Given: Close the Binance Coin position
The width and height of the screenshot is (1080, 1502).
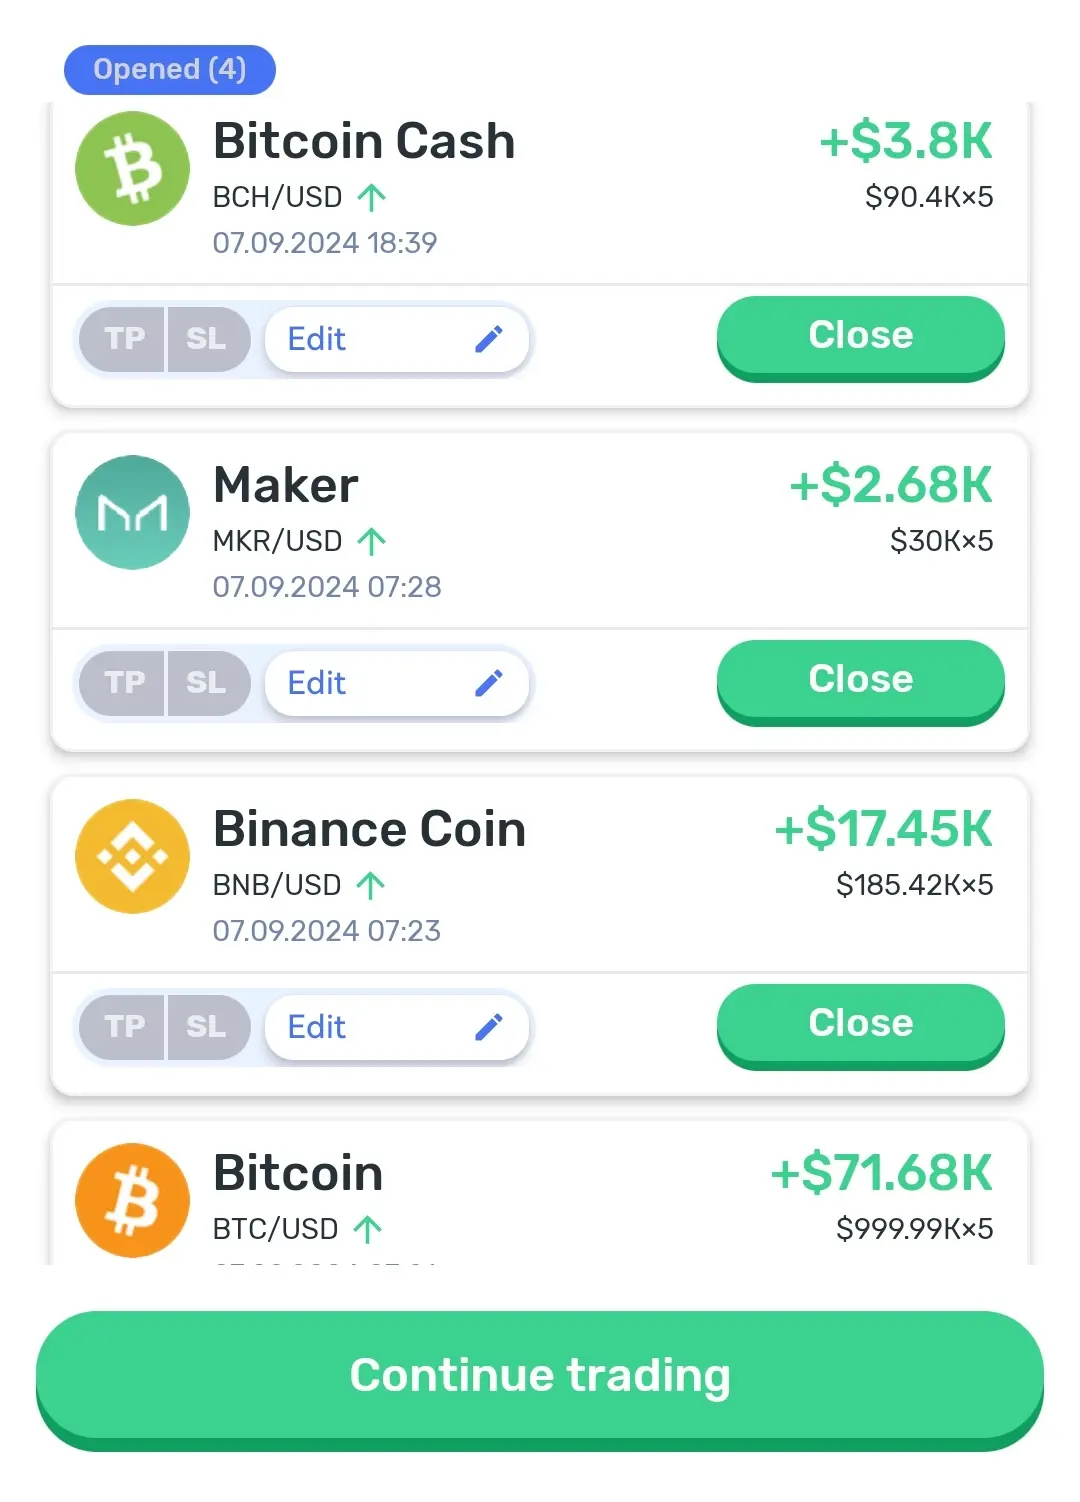Looking at the screenshot, I should tap(861, 1026).
